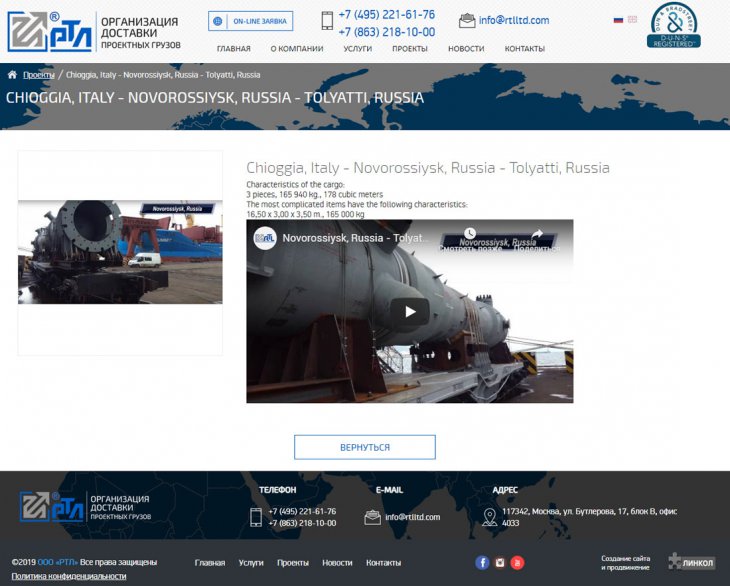The width and height of the screenshot is (730, 586).
Task: Click the Share arrow icon on video
Action: click(537, 236)
